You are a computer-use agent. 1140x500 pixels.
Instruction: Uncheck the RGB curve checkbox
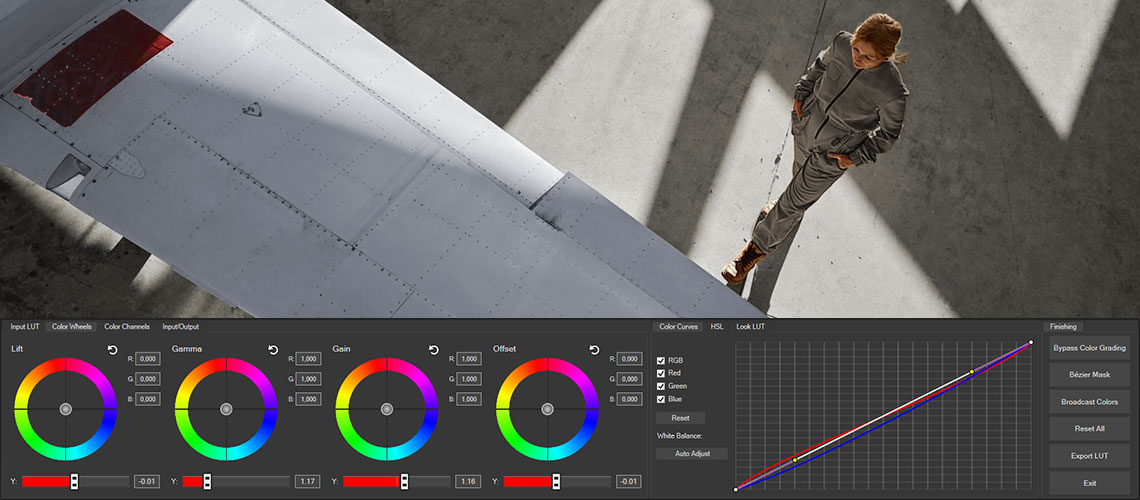661,360
